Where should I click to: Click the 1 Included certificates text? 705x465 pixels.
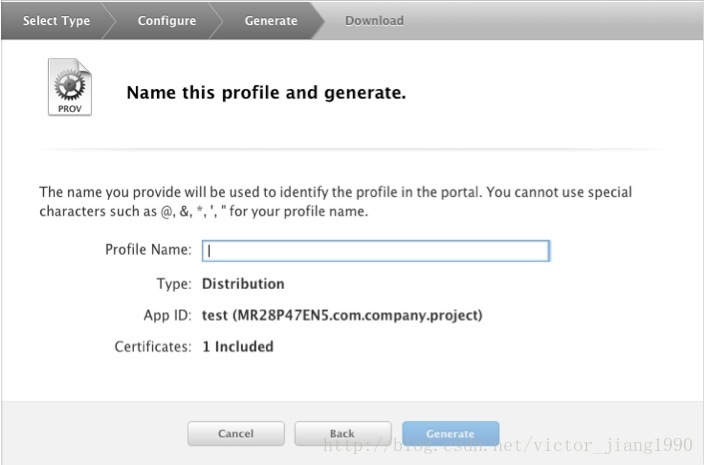click(x=238, y=347)
